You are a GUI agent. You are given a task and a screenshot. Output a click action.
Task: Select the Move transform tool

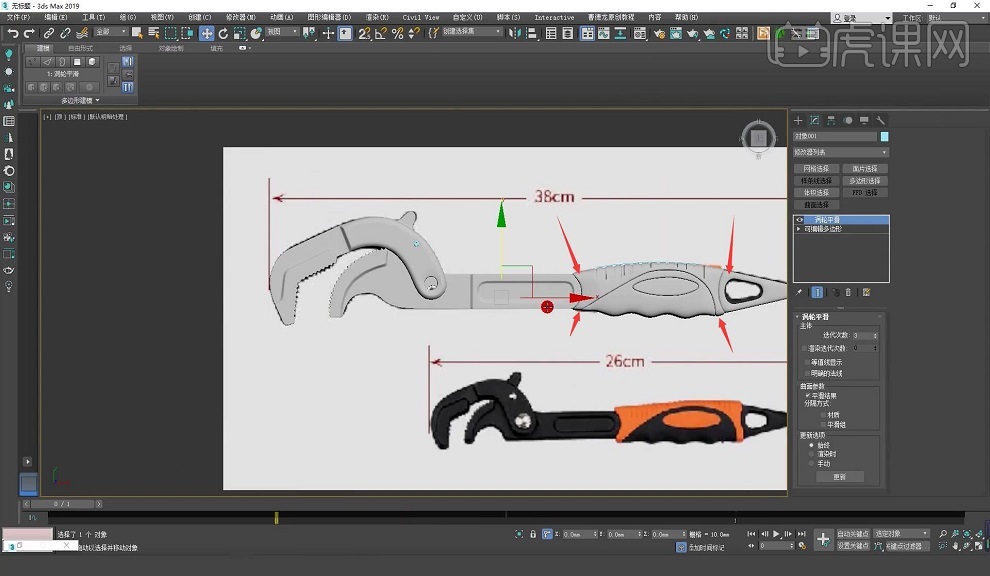click(206, 33)
